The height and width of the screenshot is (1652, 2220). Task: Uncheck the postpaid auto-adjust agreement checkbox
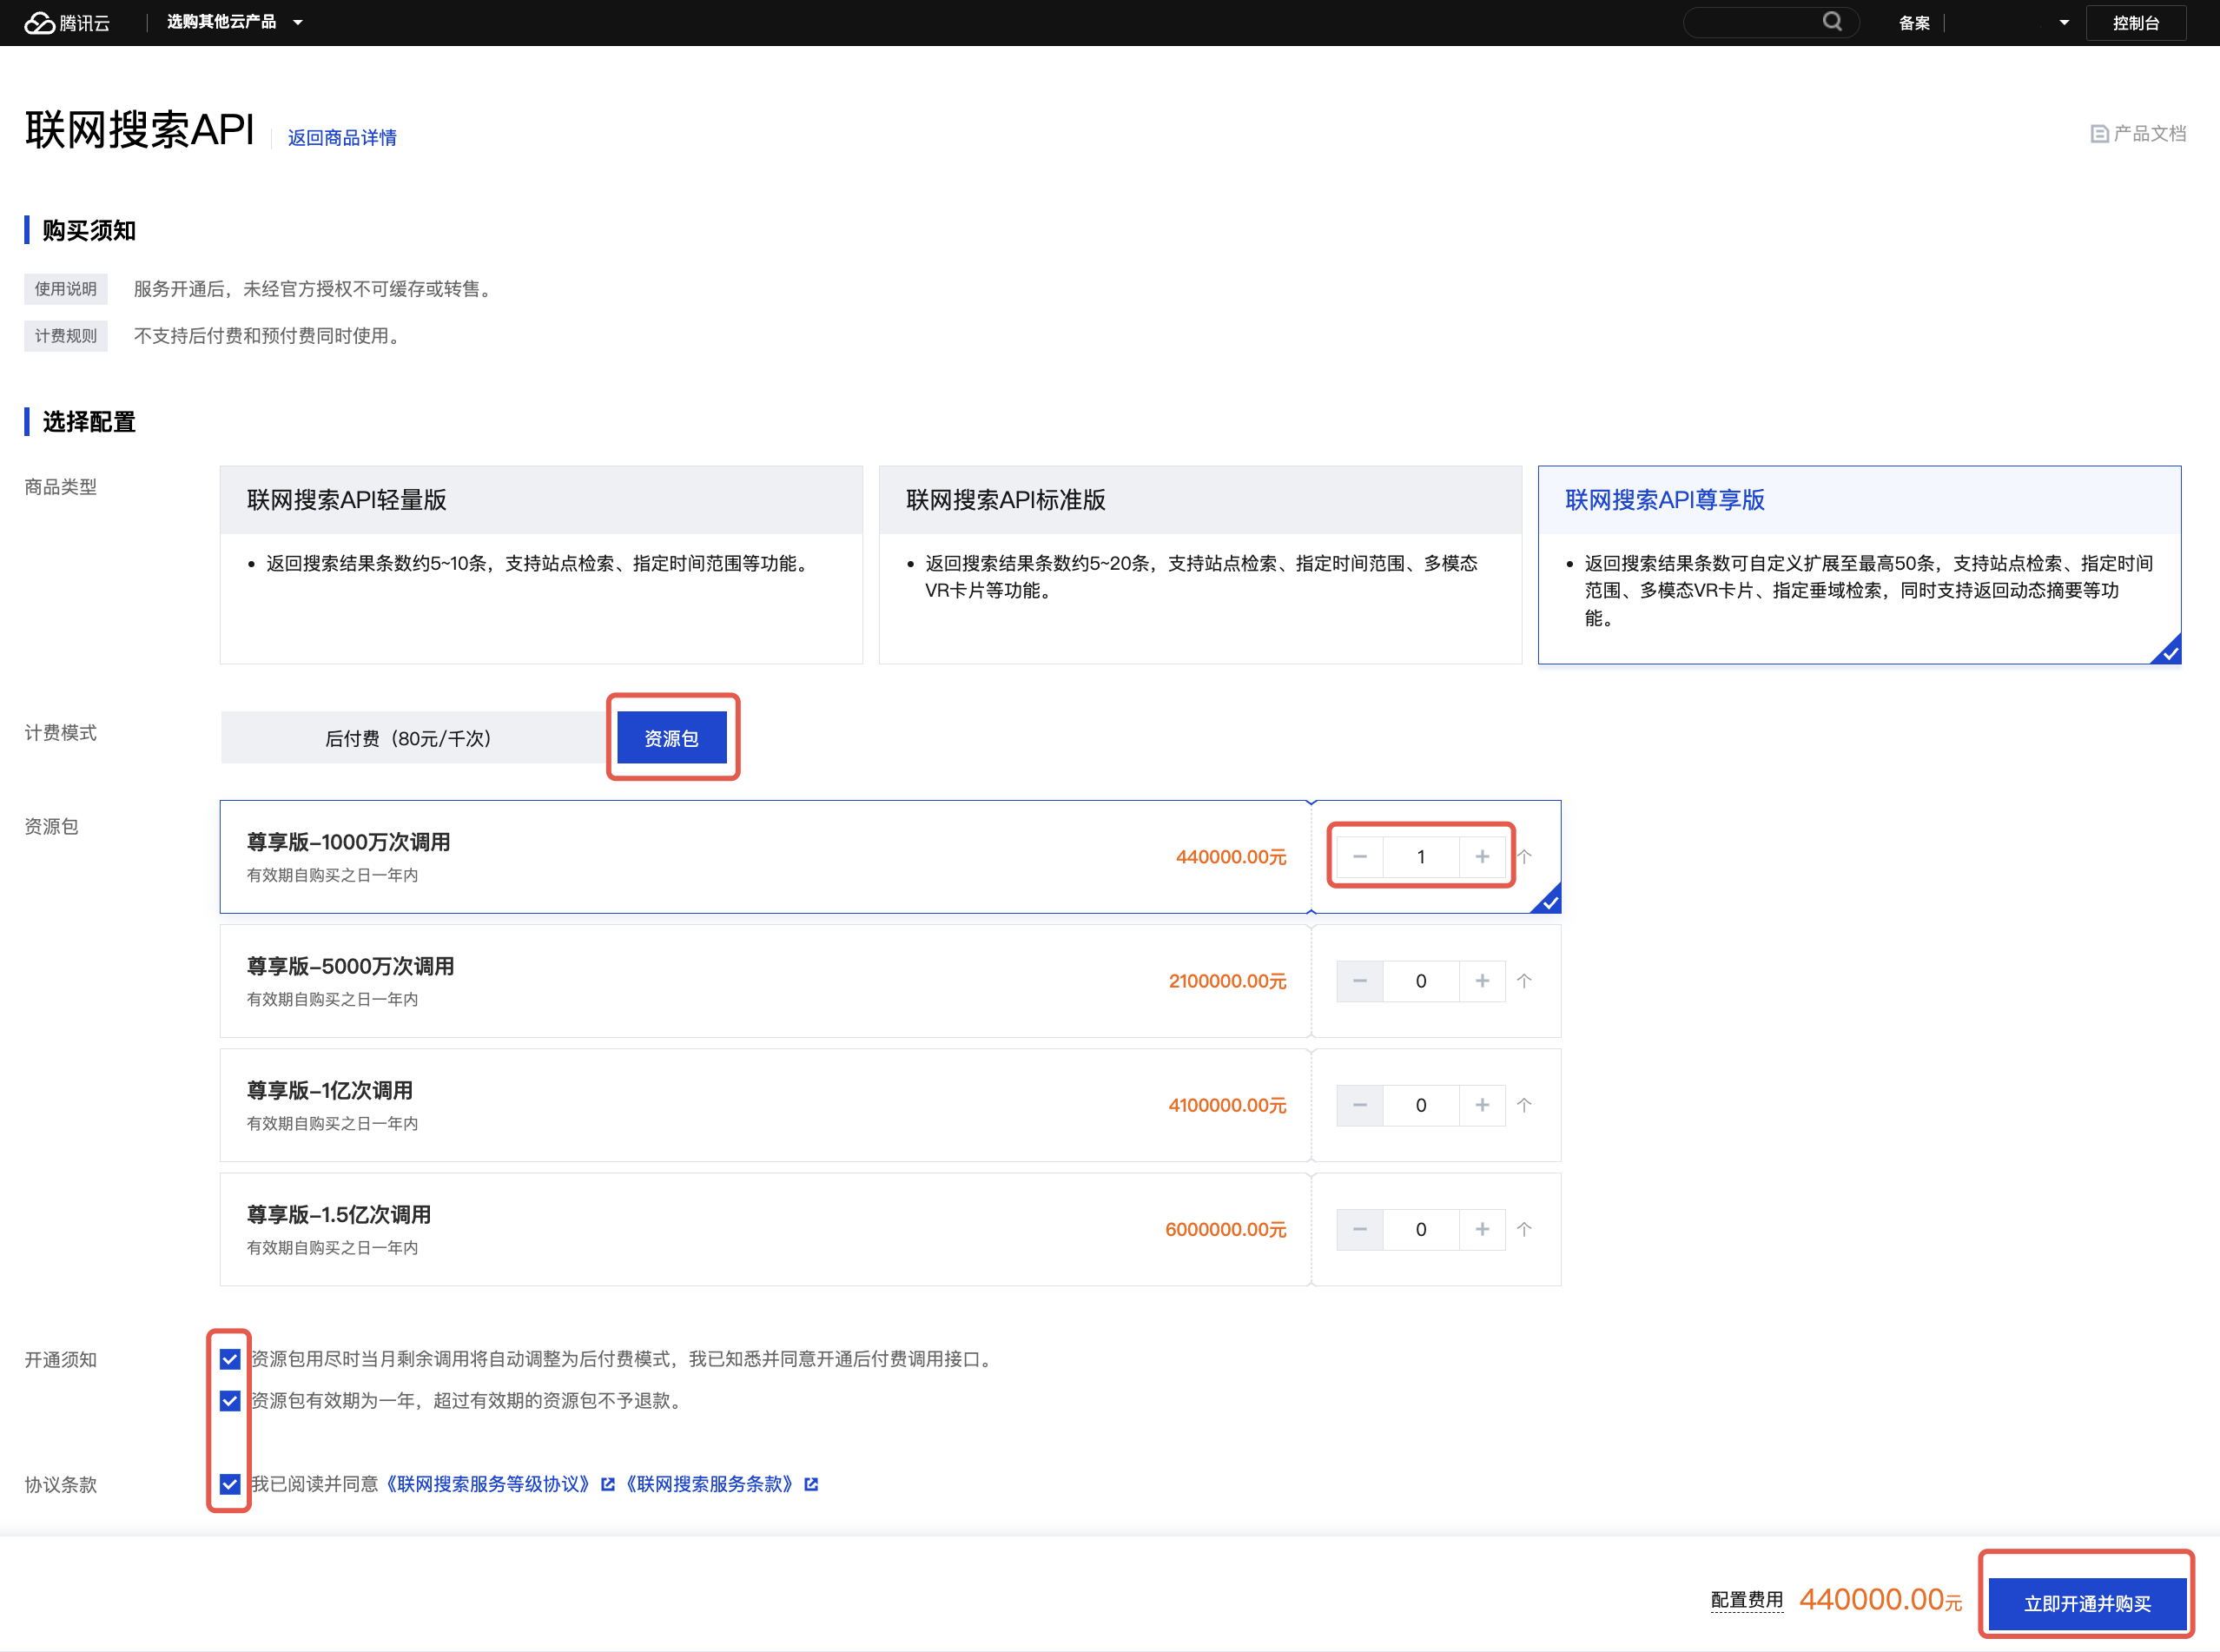(x=230, y=1359)
